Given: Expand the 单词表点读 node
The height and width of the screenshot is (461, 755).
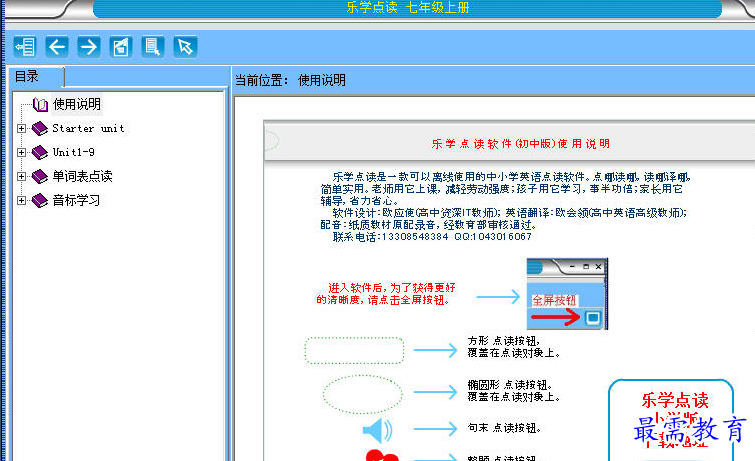Looking at the screenshot, I should coord(21,176).
